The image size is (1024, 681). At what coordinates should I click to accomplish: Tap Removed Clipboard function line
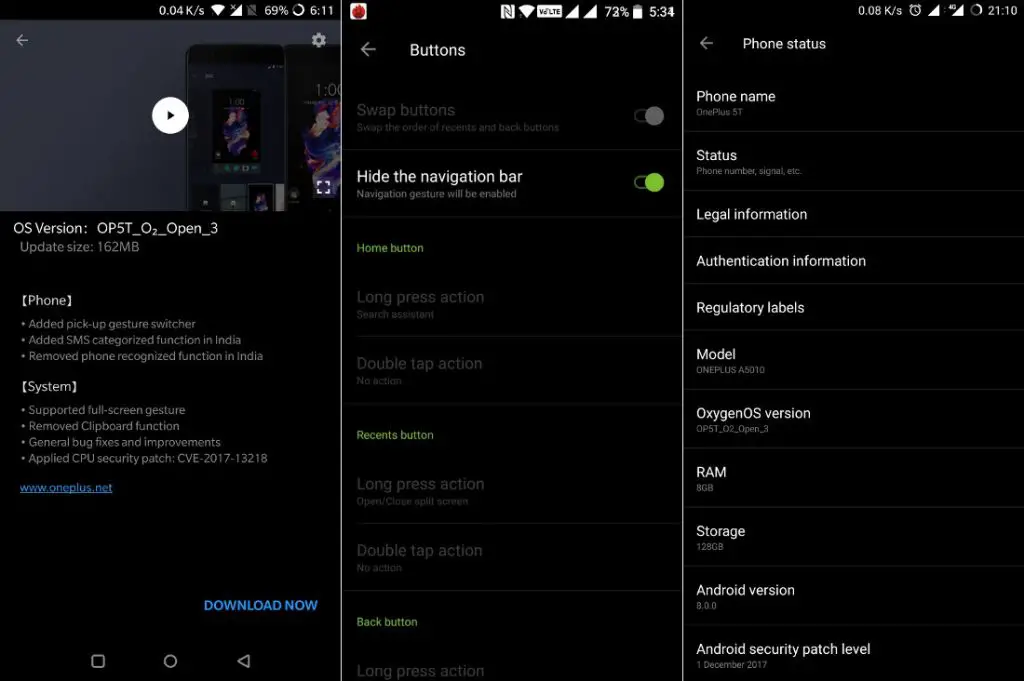[x=100, y=426]
